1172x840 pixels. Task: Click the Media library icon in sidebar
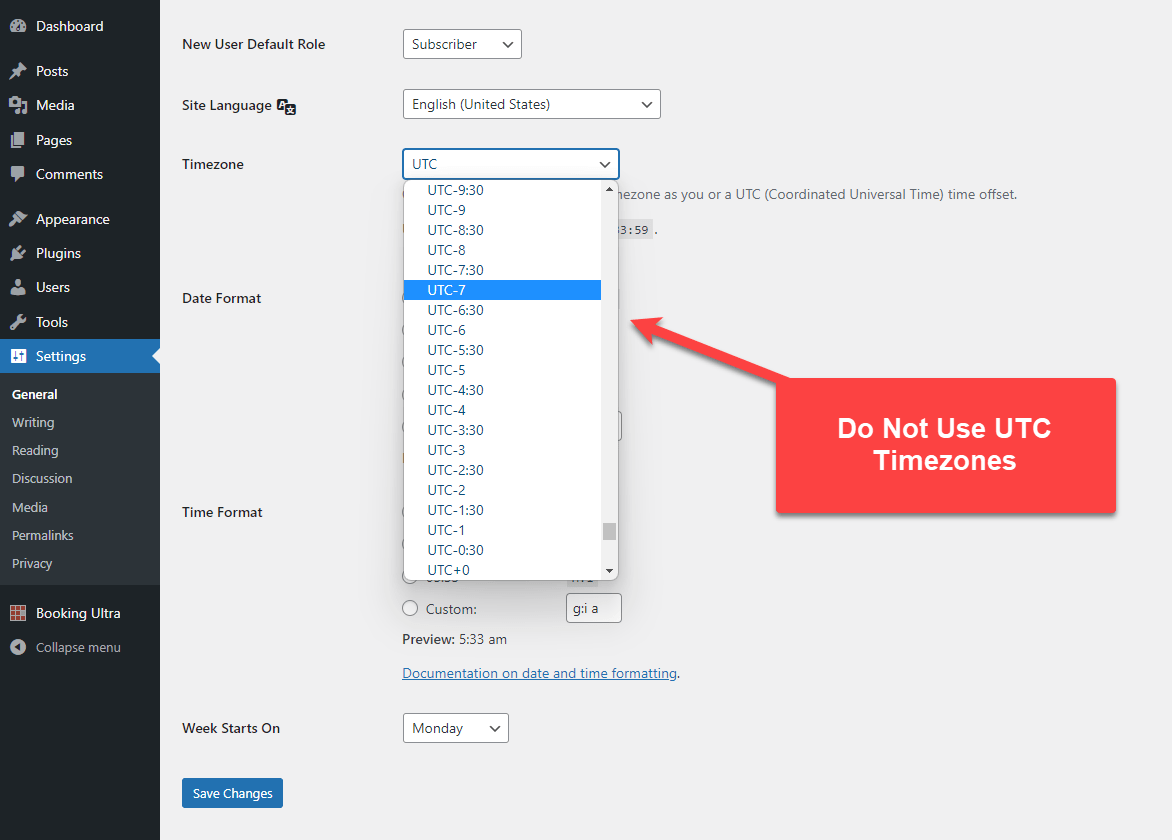18,105
